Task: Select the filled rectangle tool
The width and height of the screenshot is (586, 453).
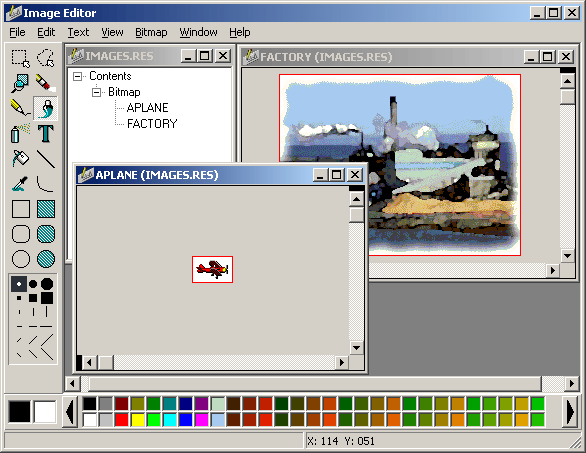Action: pos(46,209)
